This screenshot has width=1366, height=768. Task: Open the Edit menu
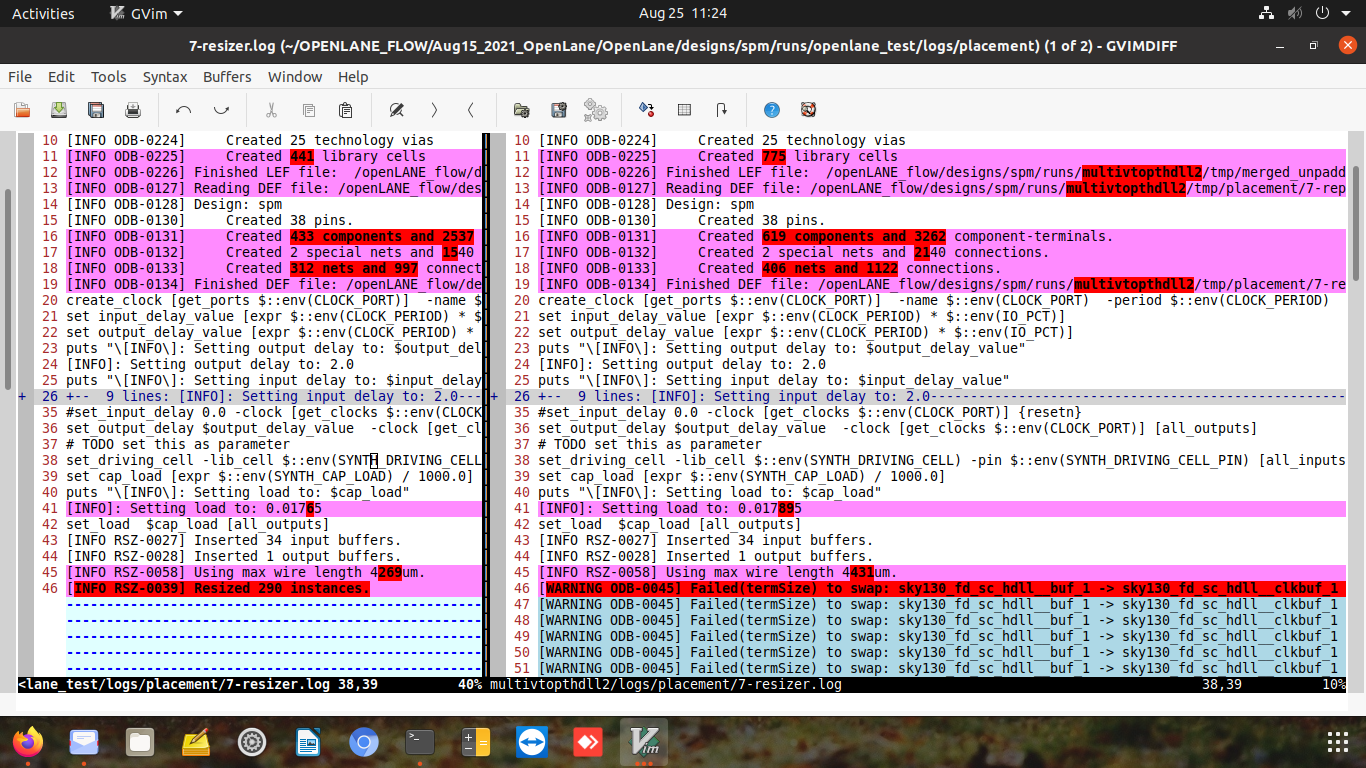coord(61,76)
